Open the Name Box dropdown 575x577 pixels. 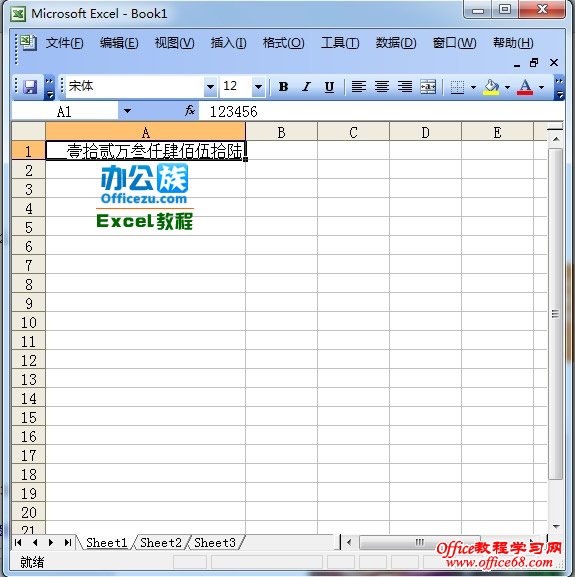pyautogui.click(x=127, y=110)
